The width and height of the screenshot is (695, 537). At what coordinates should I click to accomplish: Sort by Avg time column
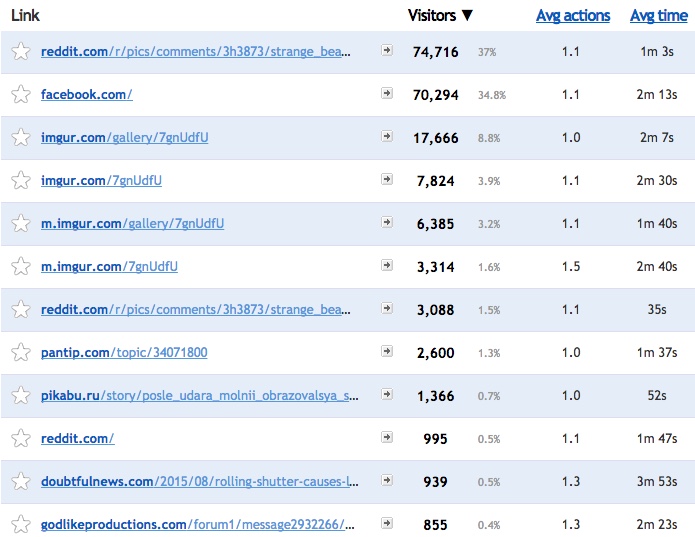click(659, 16)
